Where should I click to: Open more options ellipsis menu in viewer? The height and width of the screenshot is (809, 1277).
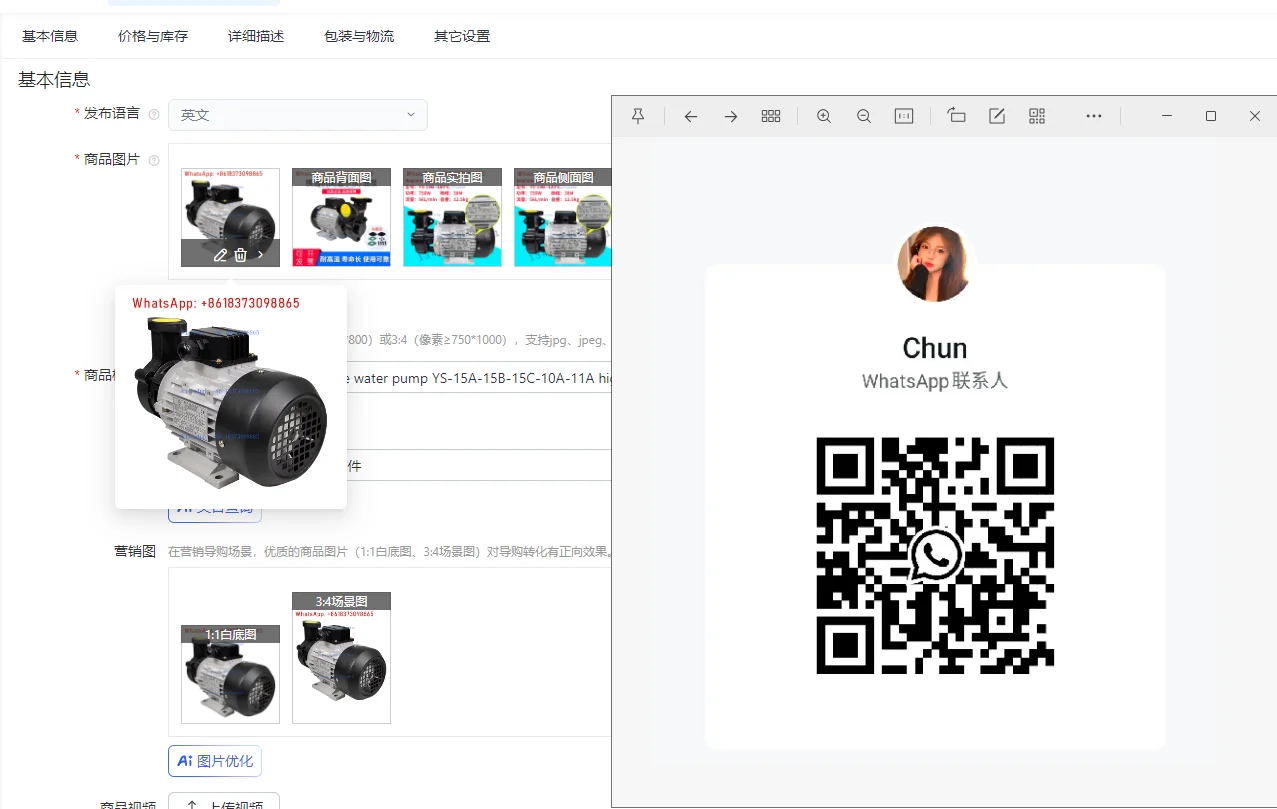[x=1094, y=116]
